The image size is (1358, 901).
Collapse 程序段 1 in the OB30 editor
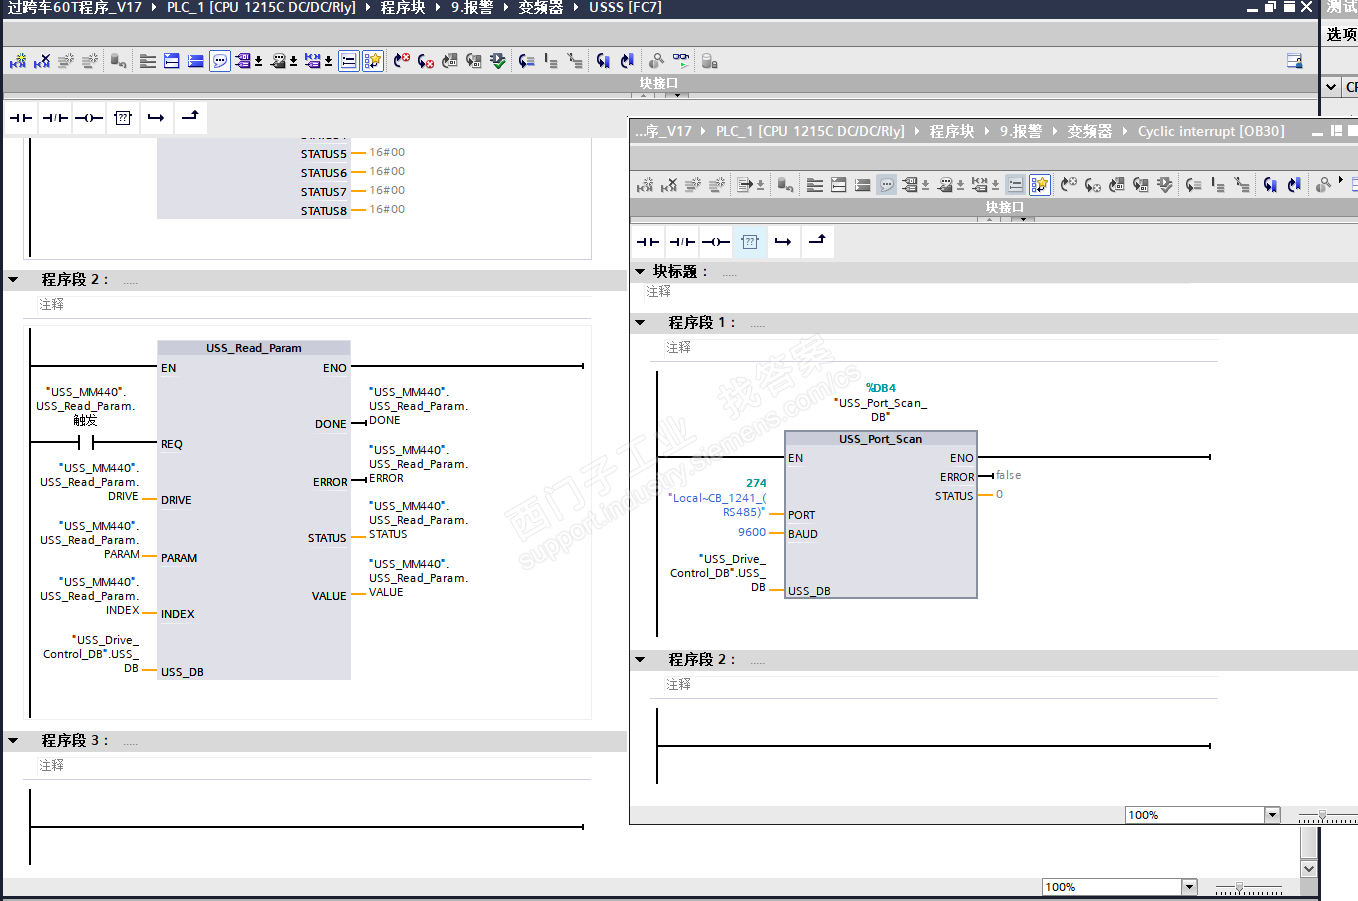coord(641,323)
